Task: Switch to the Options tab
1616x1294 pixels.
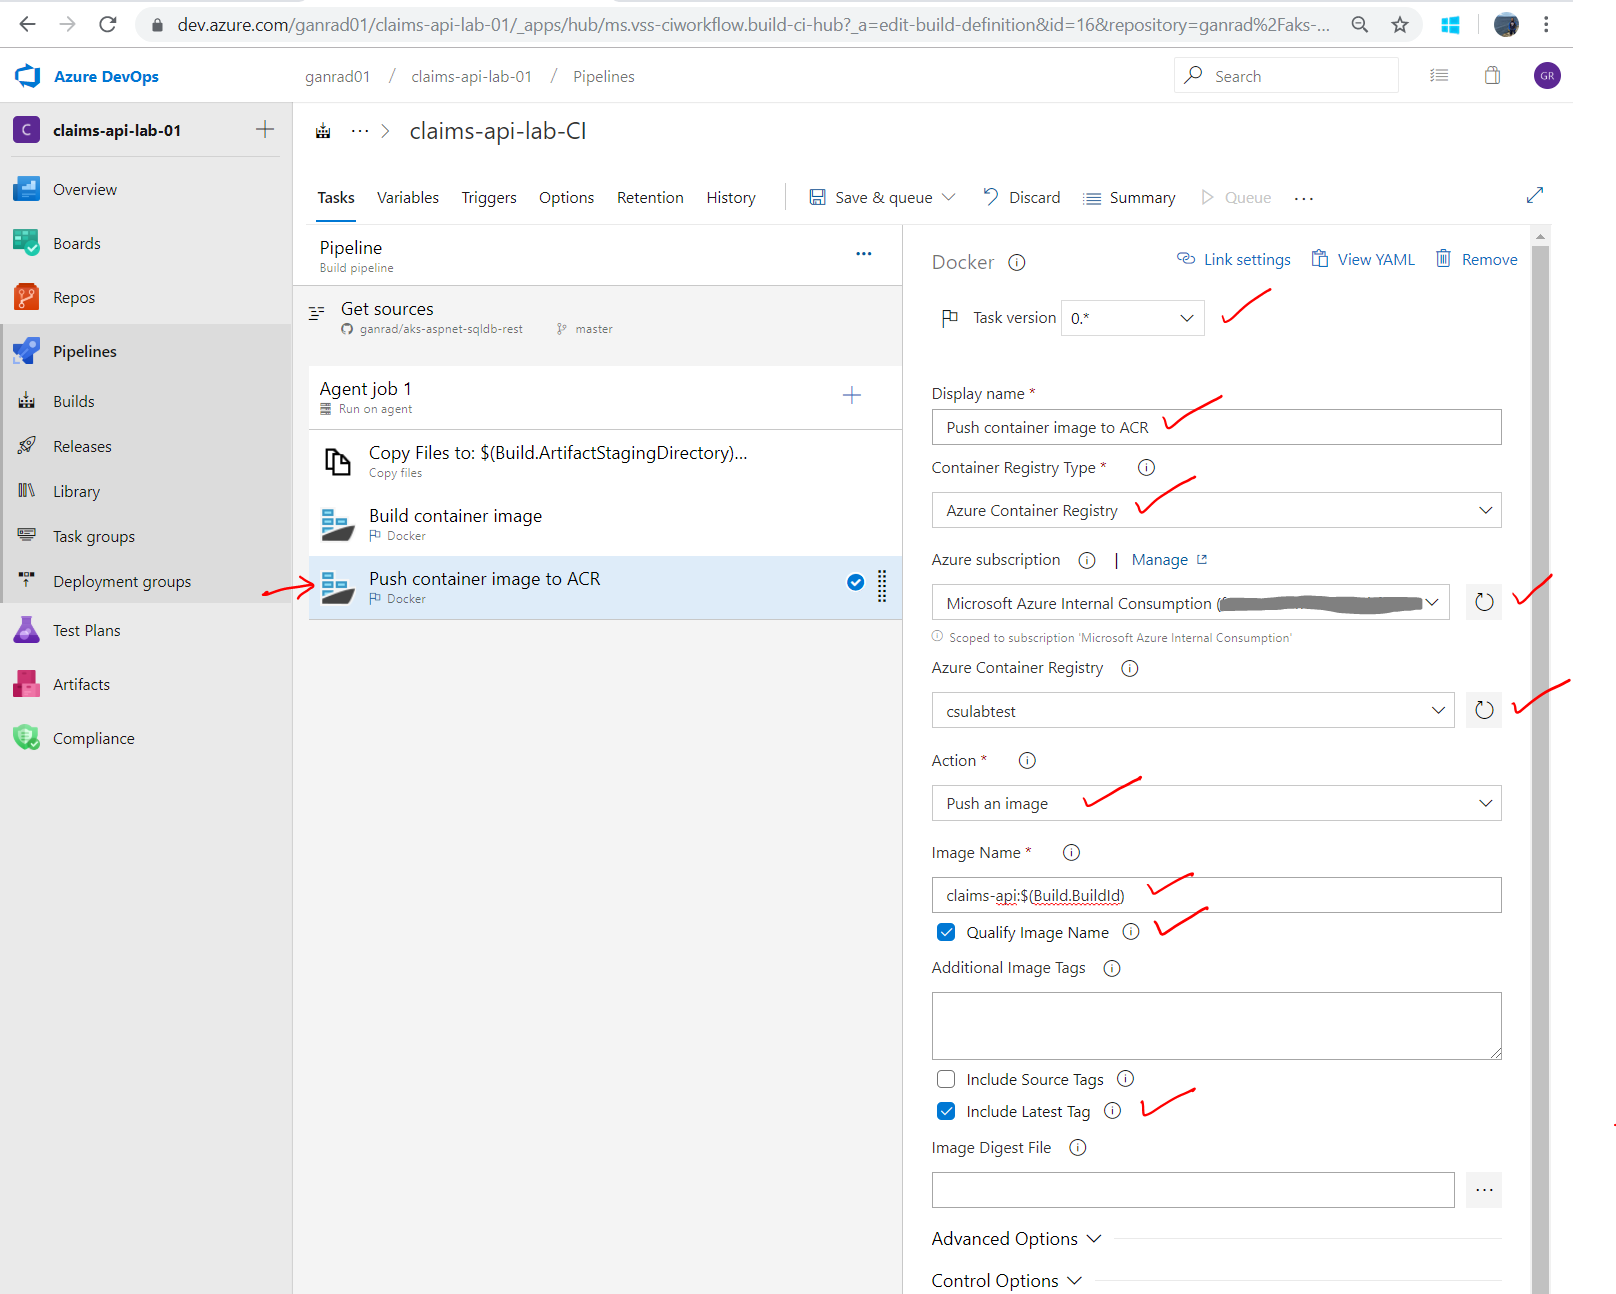Action: coord(566,197)
